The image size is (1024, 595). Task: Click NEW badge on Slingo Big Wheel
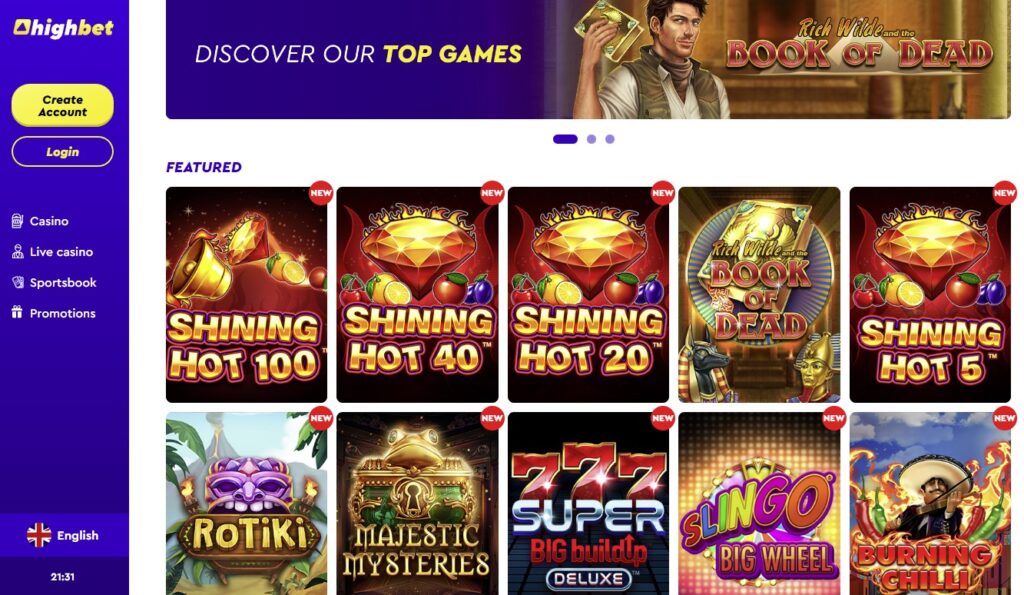click(x=833, y=418)
